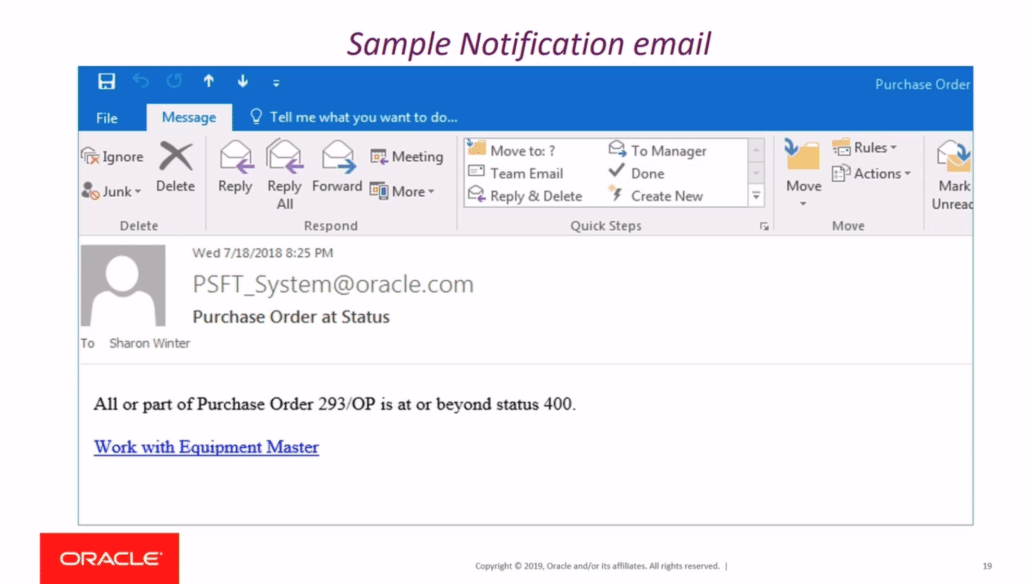Select the Message ribbon tab

[x=189, y=117]
